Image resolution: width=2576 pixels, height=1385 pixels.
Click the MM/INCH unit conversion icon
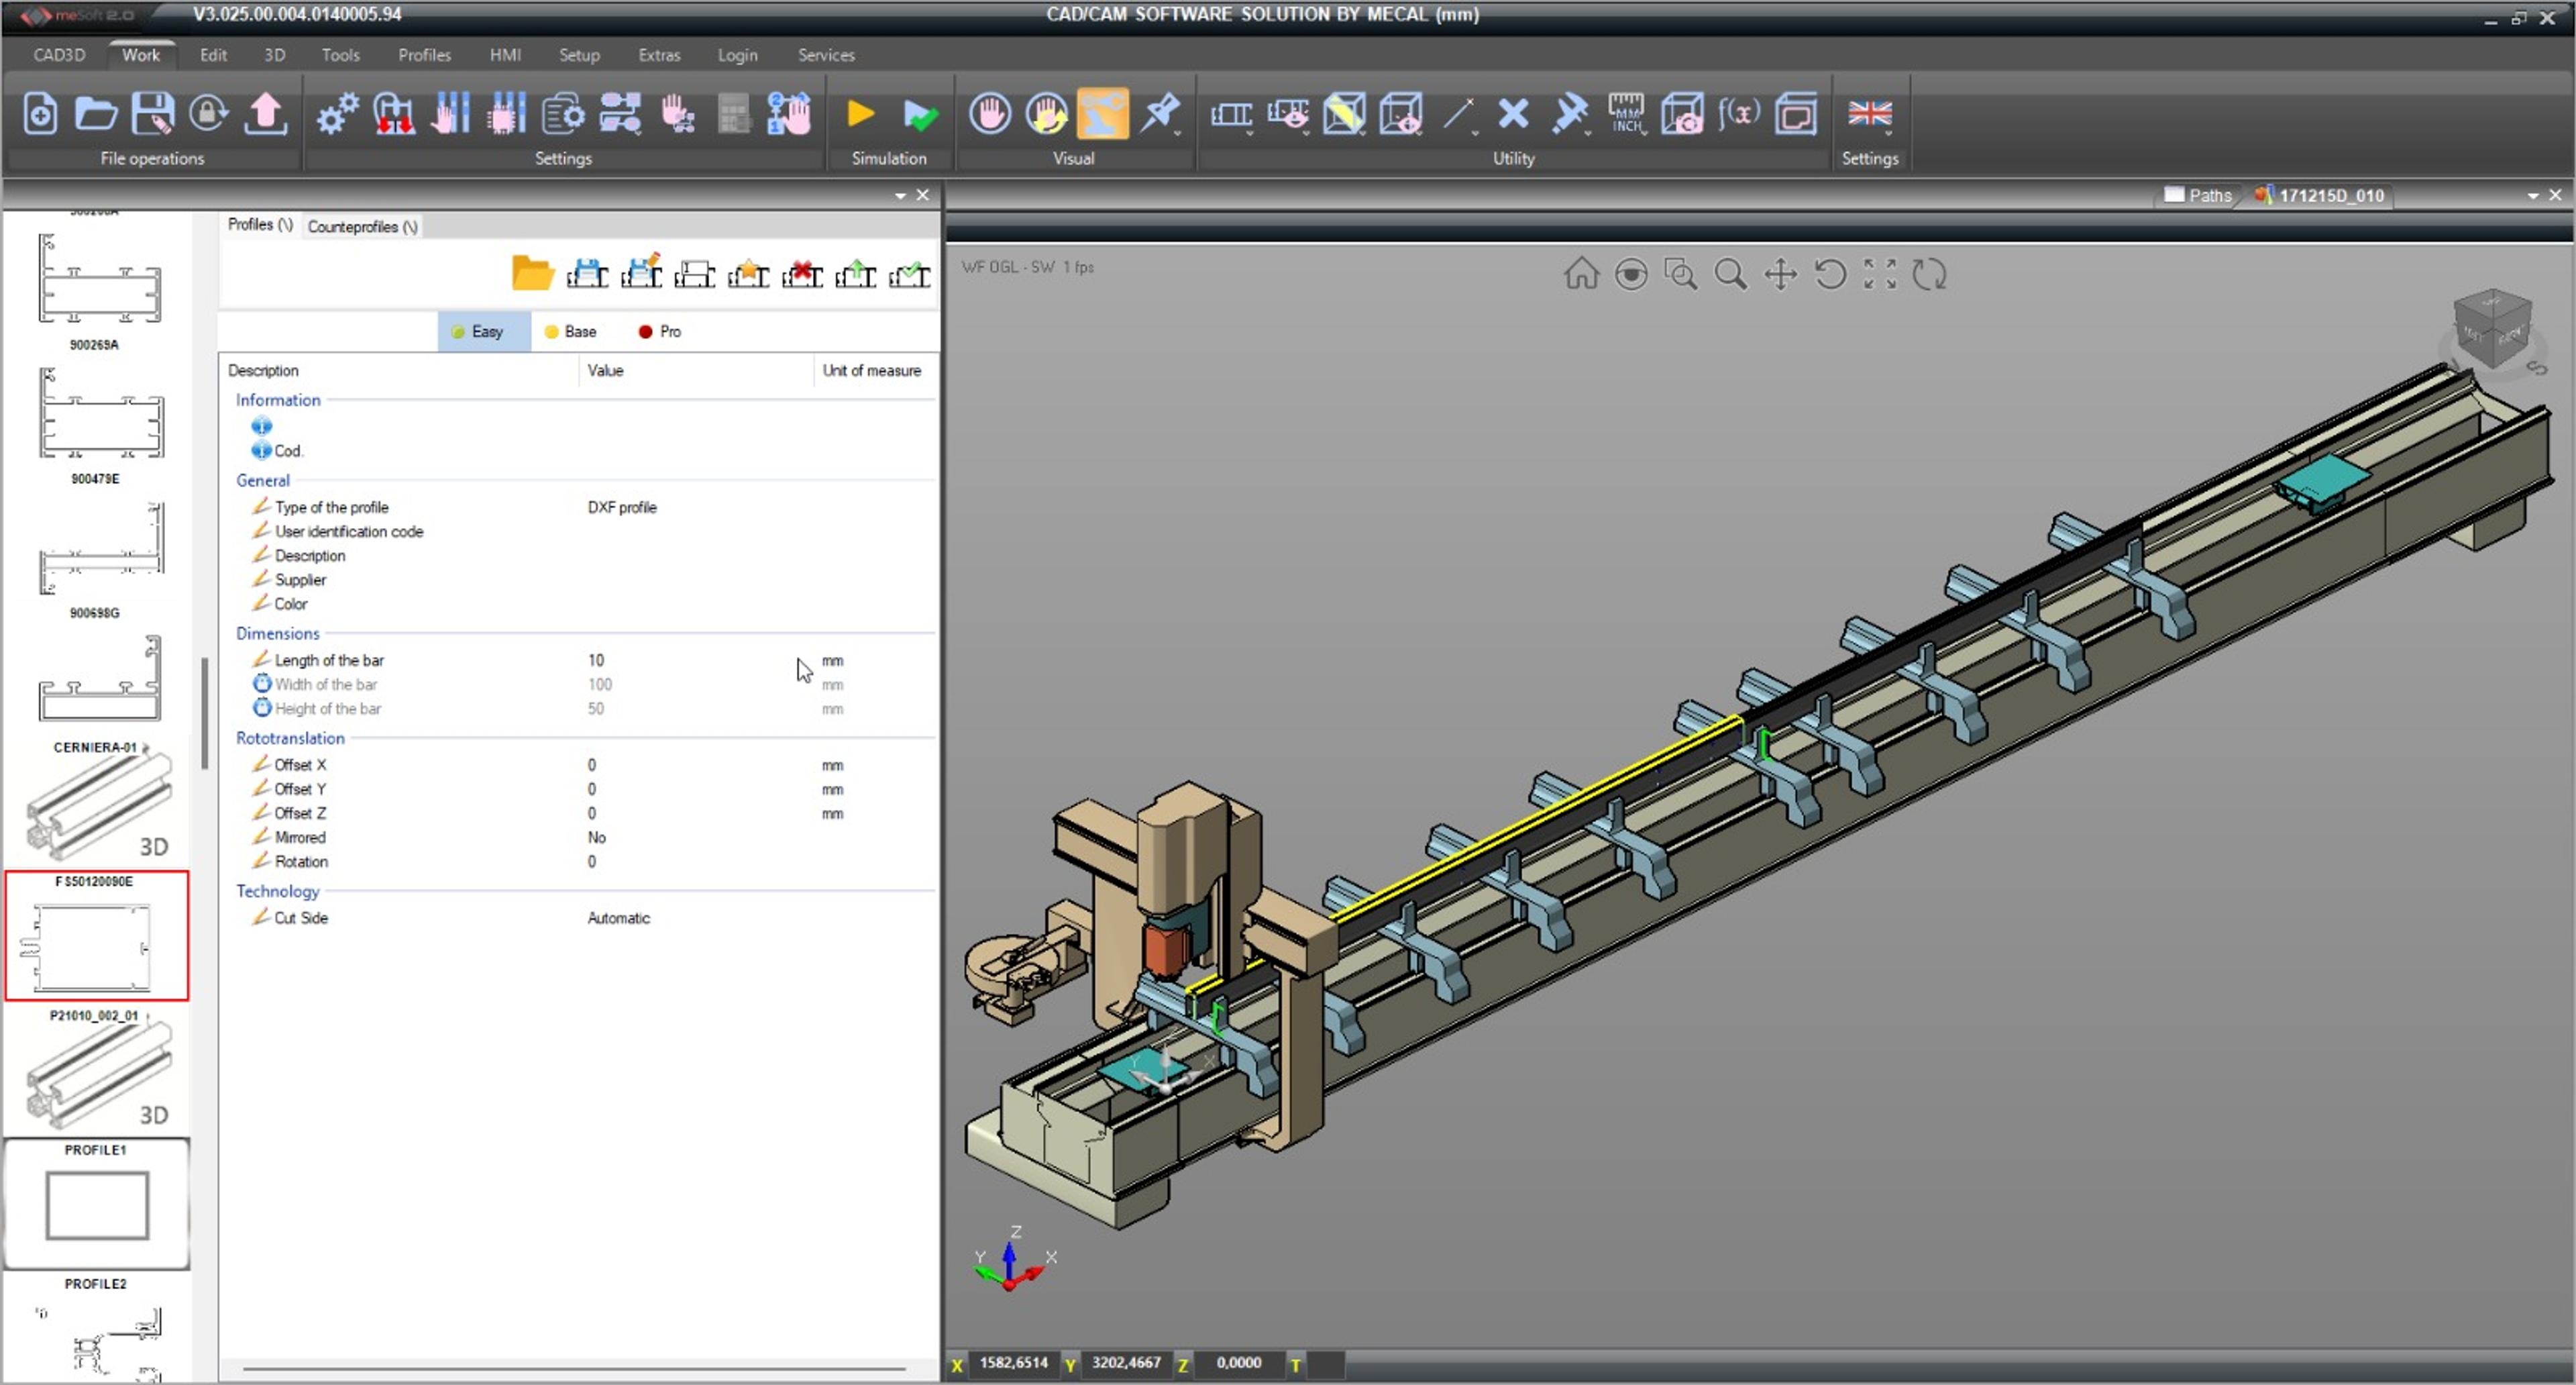click(x=1626, y=114)
